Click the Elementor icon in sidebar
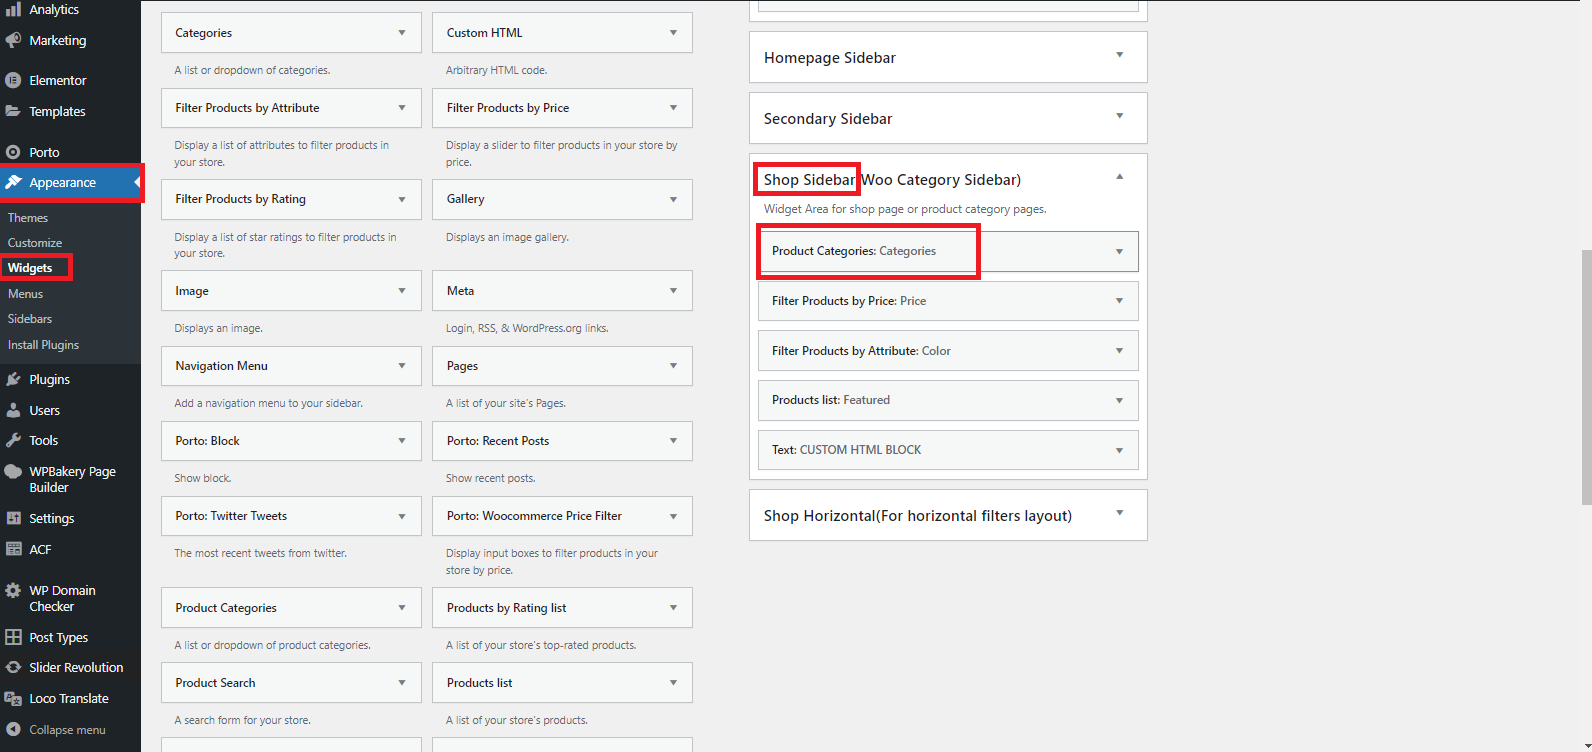This screenshot has width=1592, height=752. pos(13,80)
